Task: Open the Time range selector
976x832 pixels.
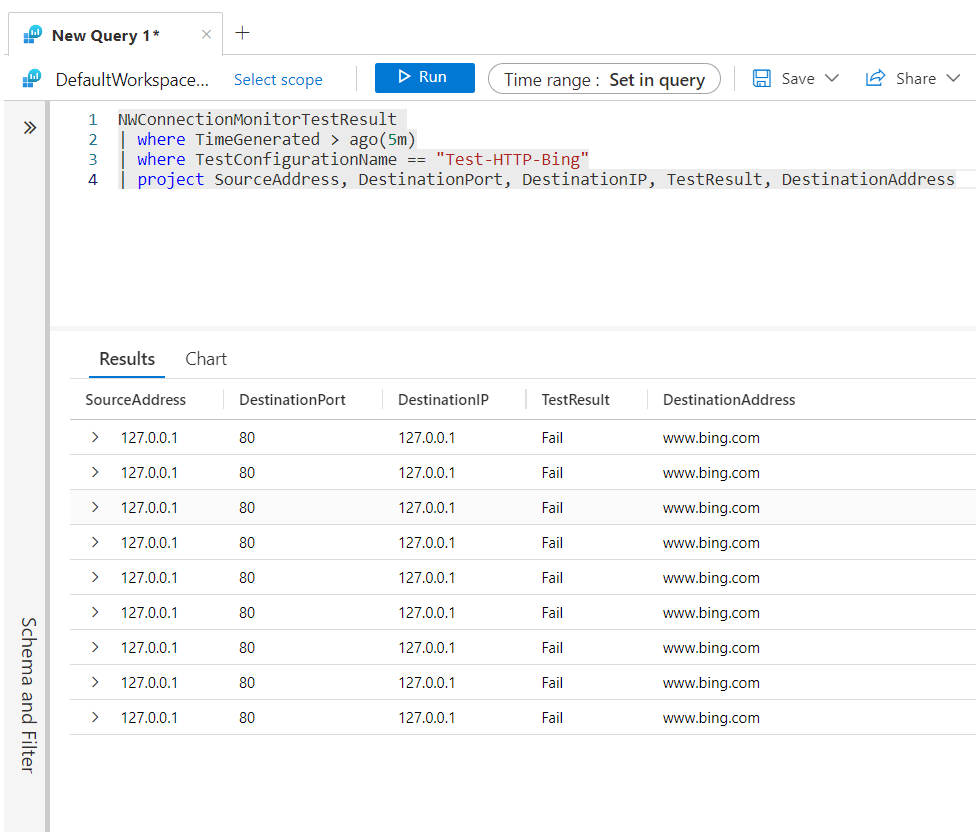Action: click(x=604, y=79)
